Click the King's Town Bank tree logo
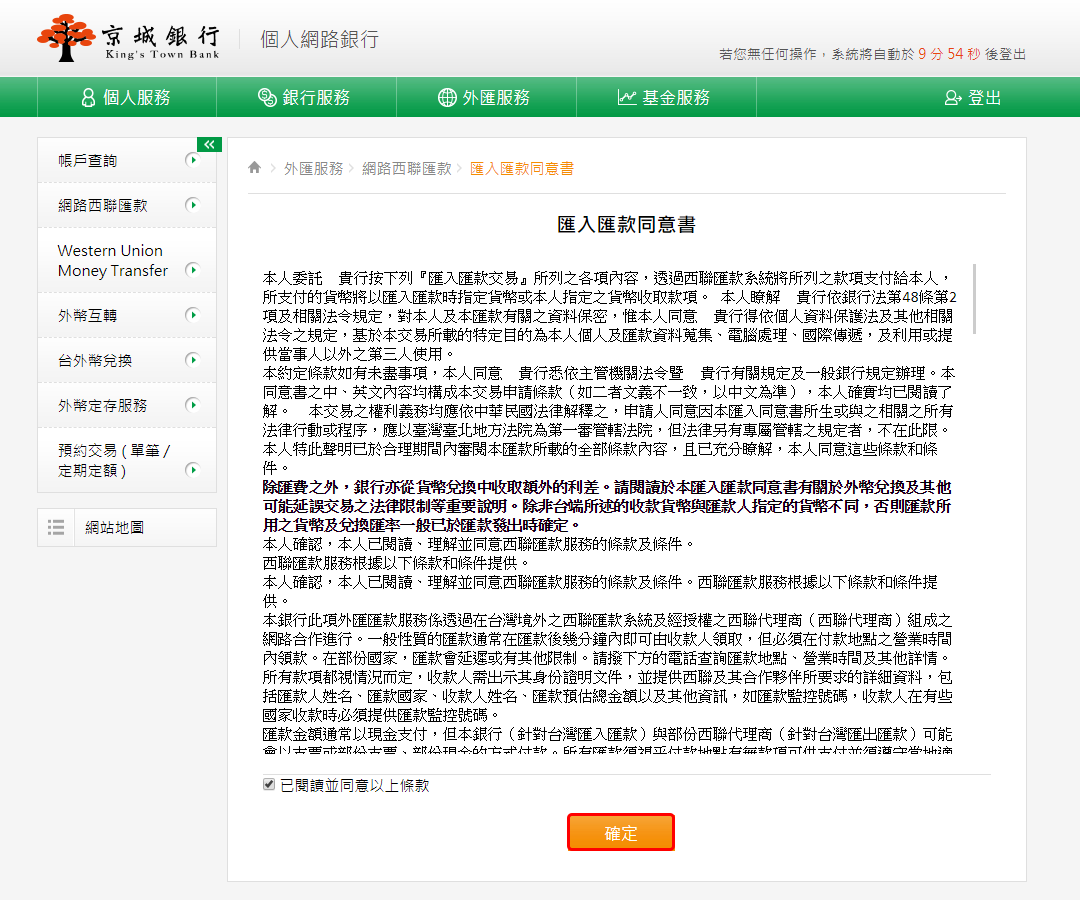The width and height of the screenshot is (1080, 900). (x=66, y=38)
